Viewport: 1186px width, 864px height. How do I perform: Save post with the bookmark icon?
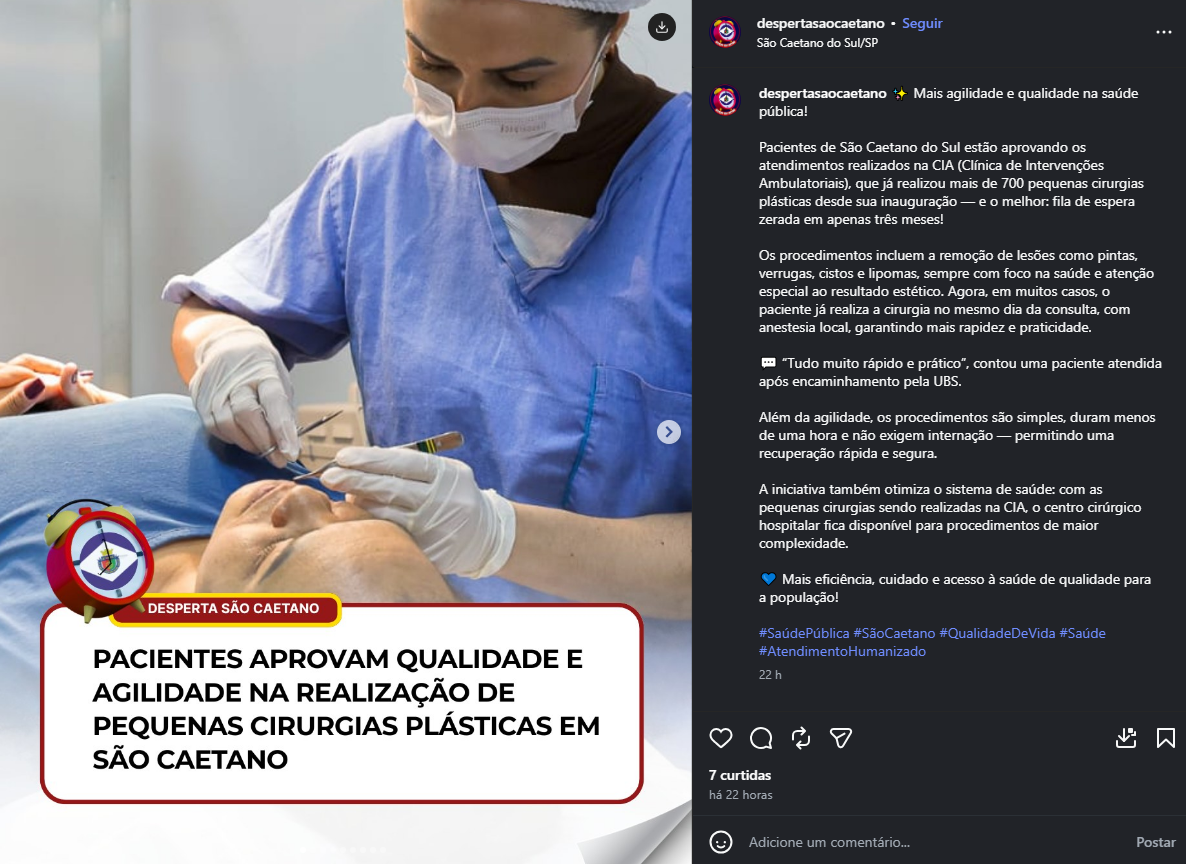(x=1166, y=738)
